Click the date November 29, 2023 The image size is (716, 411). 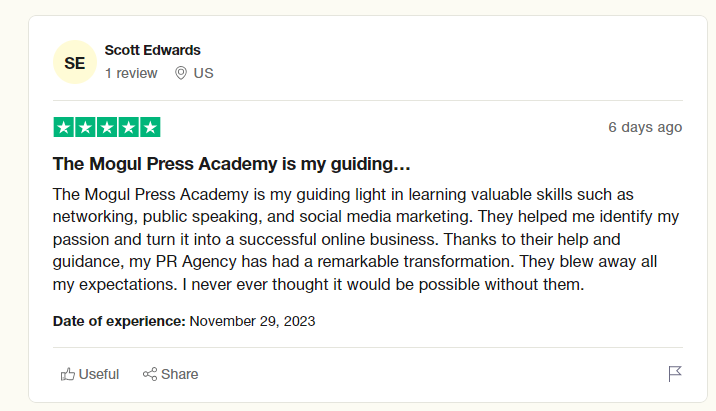[252, 321]
